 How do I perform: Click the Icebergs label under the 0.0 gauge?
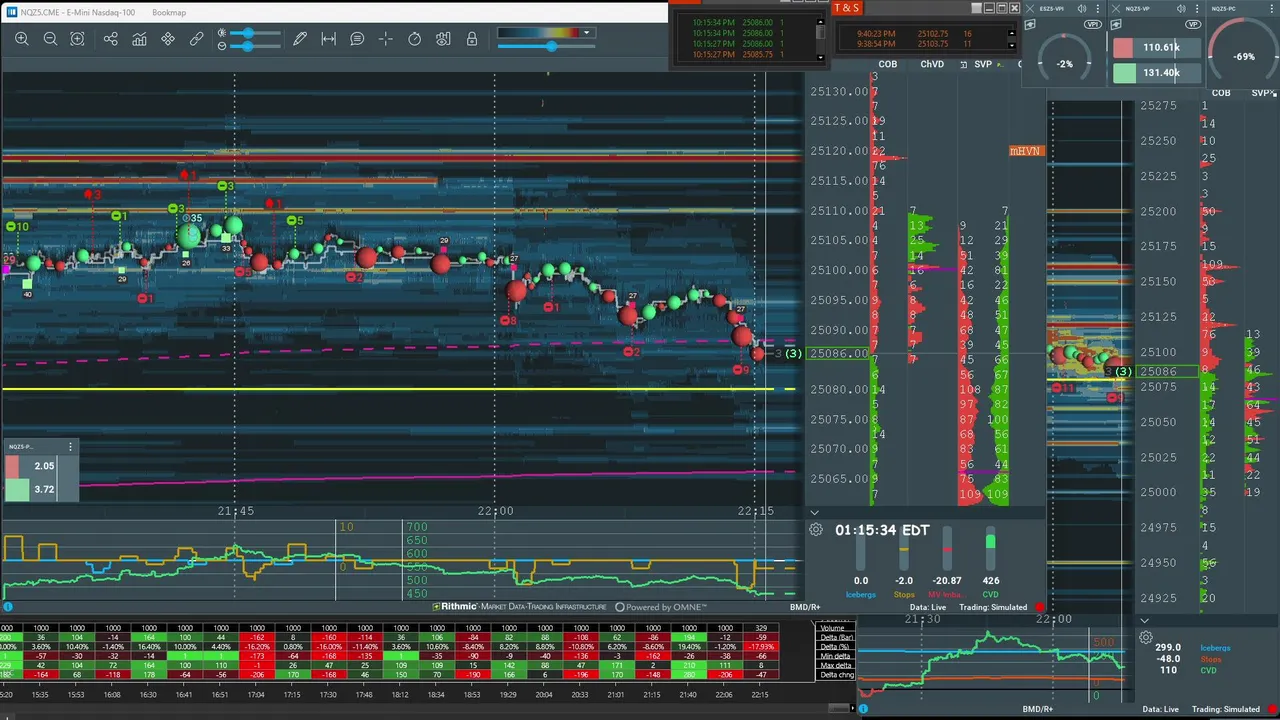click(x=861, y=594)
